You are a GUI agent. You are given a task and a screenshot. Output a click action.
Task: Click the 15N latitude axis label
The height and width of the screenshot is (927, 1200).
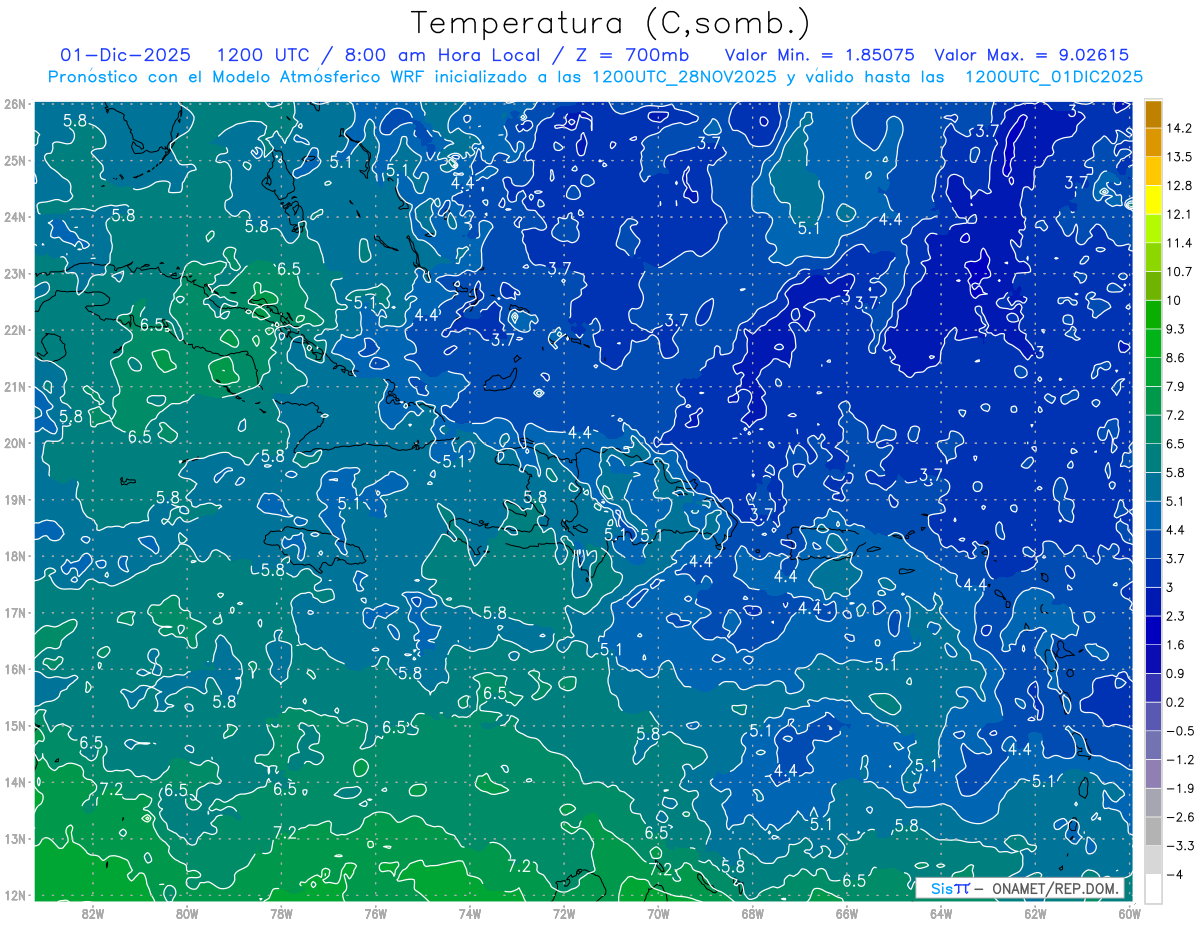15,725
